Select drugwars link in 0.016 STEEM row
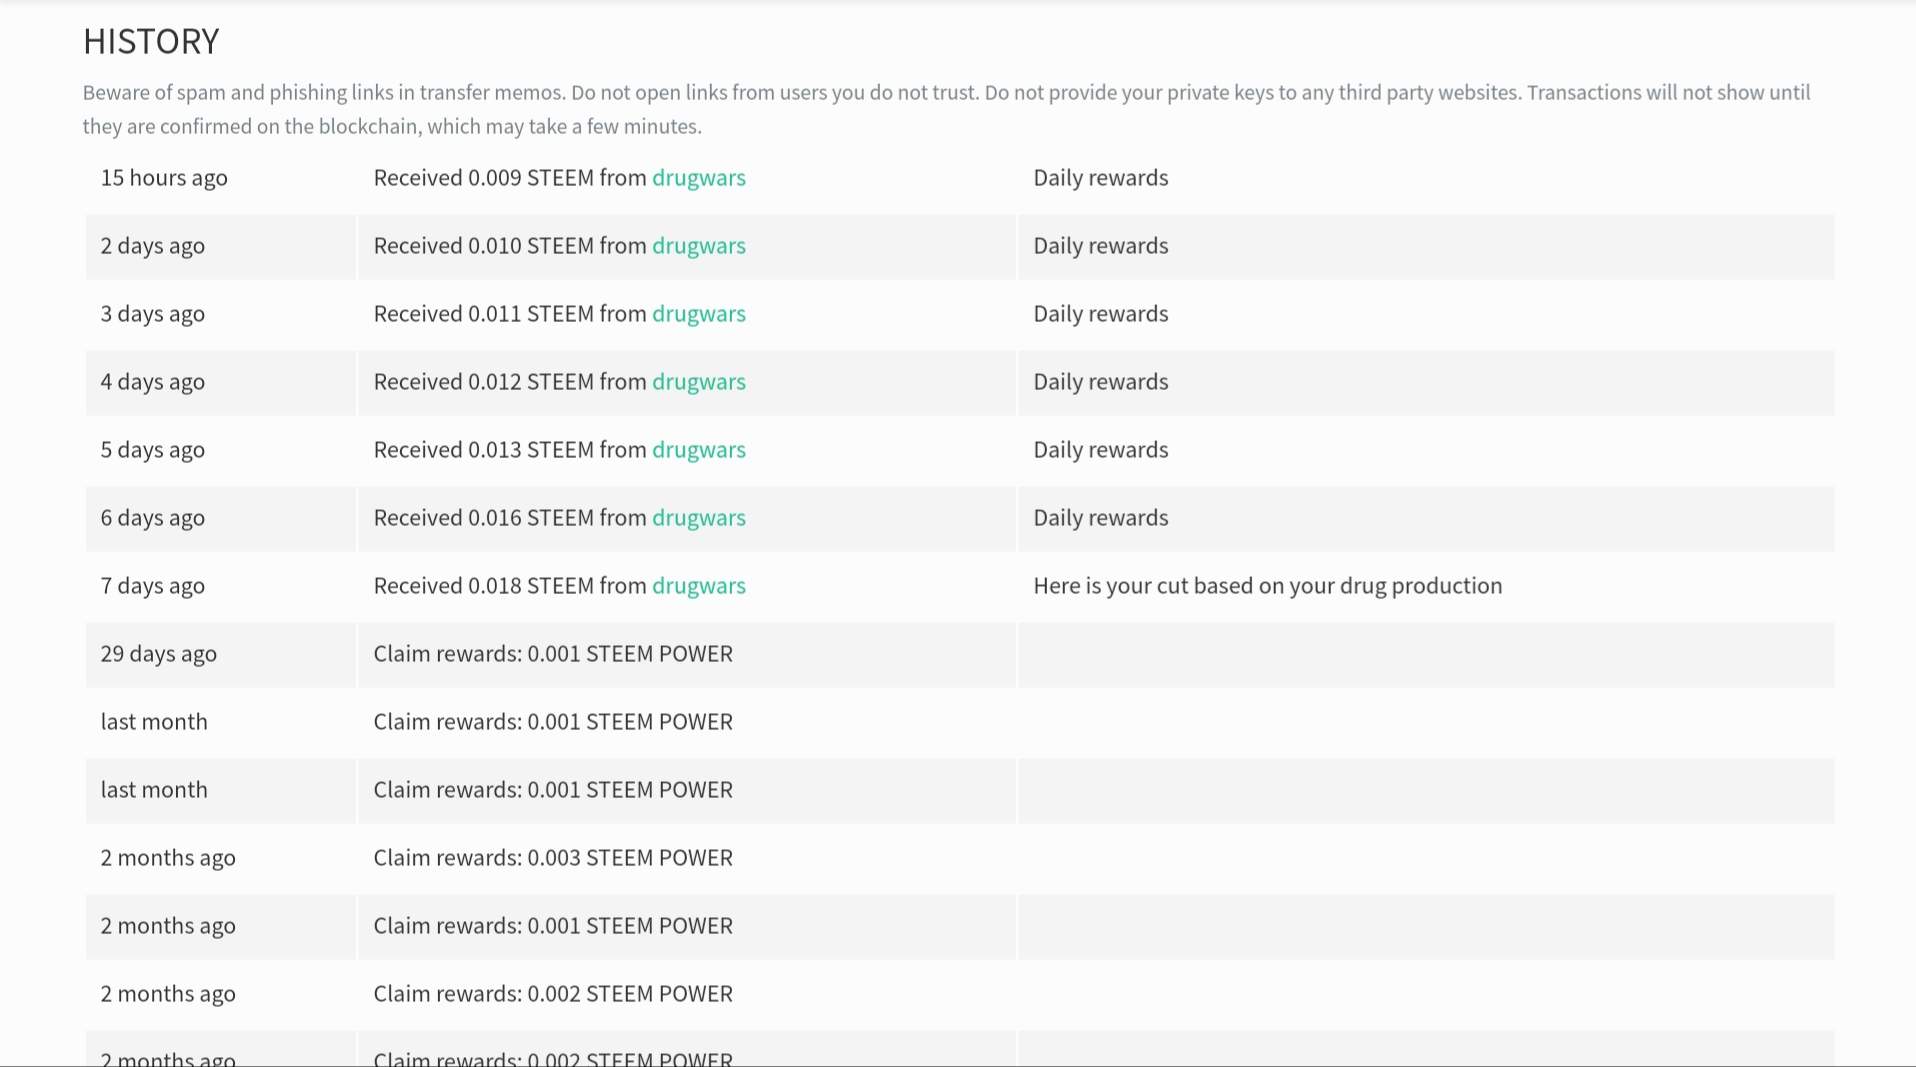The image size is (1916, 1067). [698, 518]
